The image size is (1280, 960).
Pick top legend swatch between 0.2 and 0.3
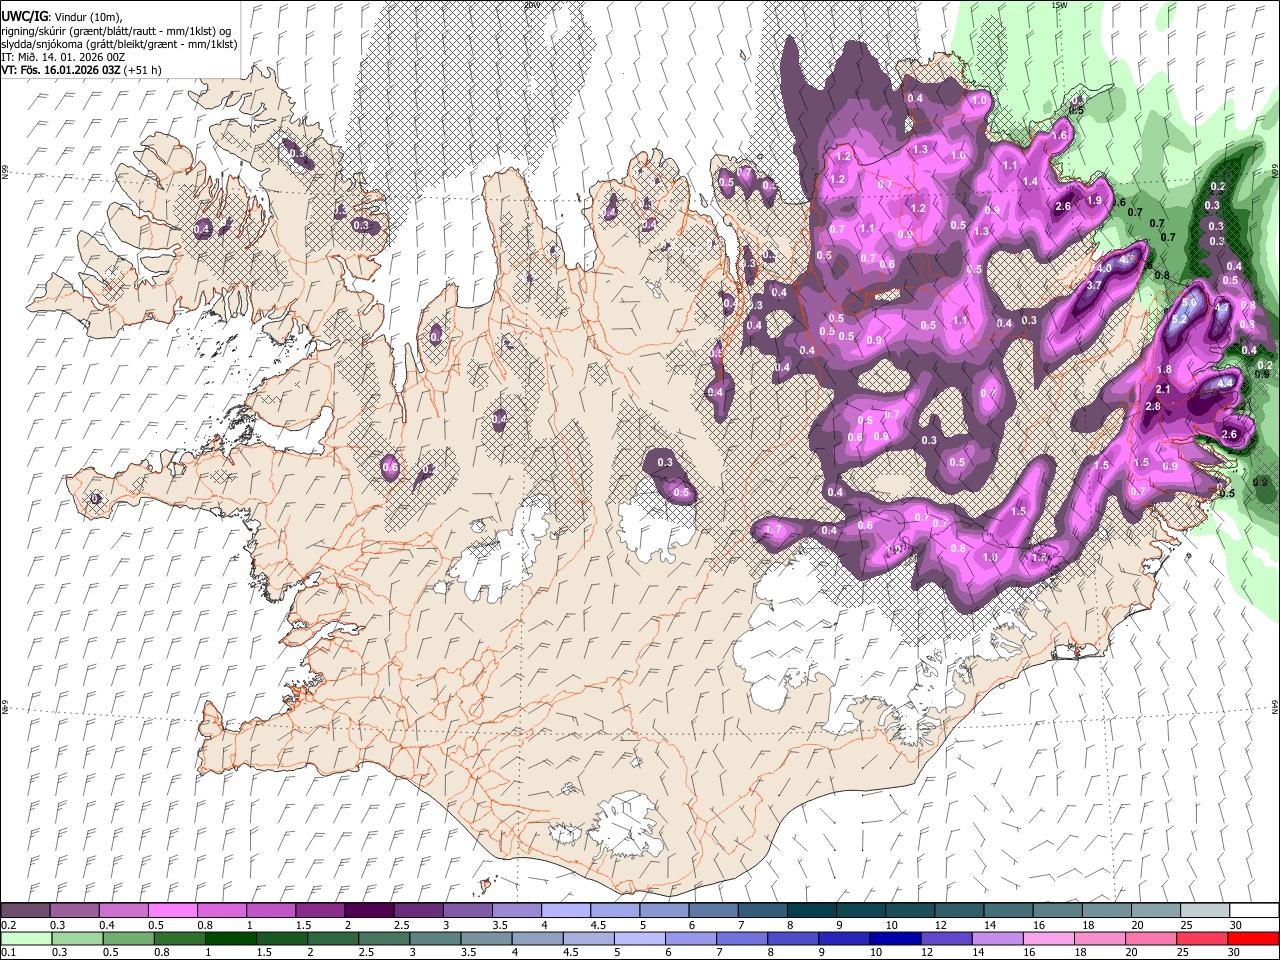click(x=25, y=910)
